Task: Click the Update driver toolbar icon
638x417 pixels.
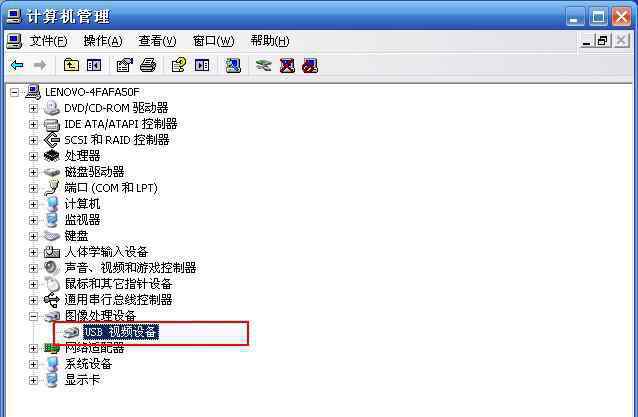Action: coord(263,65)
